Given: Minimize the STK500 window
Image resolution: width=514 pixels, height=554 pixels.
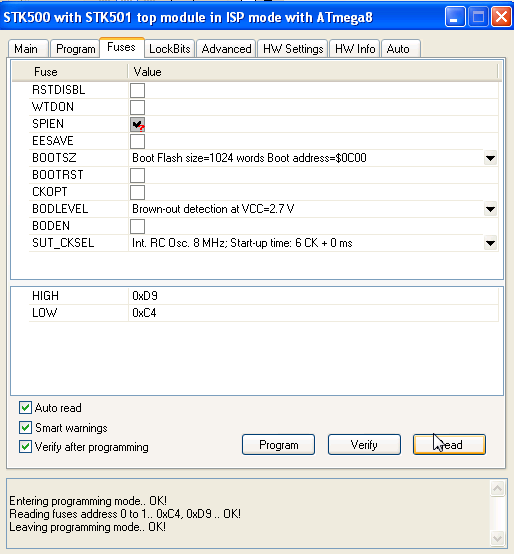Looking at the screenshot, I should (x=455, y=17).
